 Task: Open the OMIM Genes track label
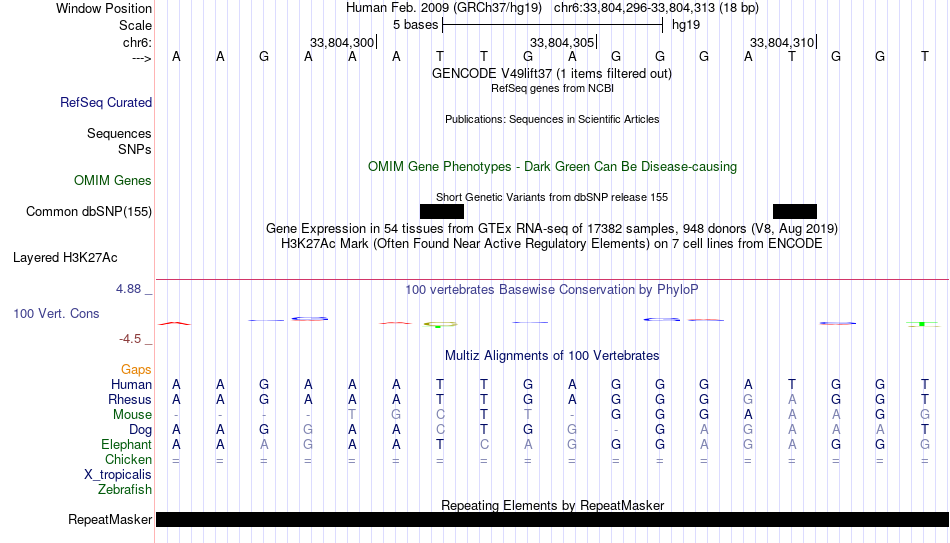[113, 181]
